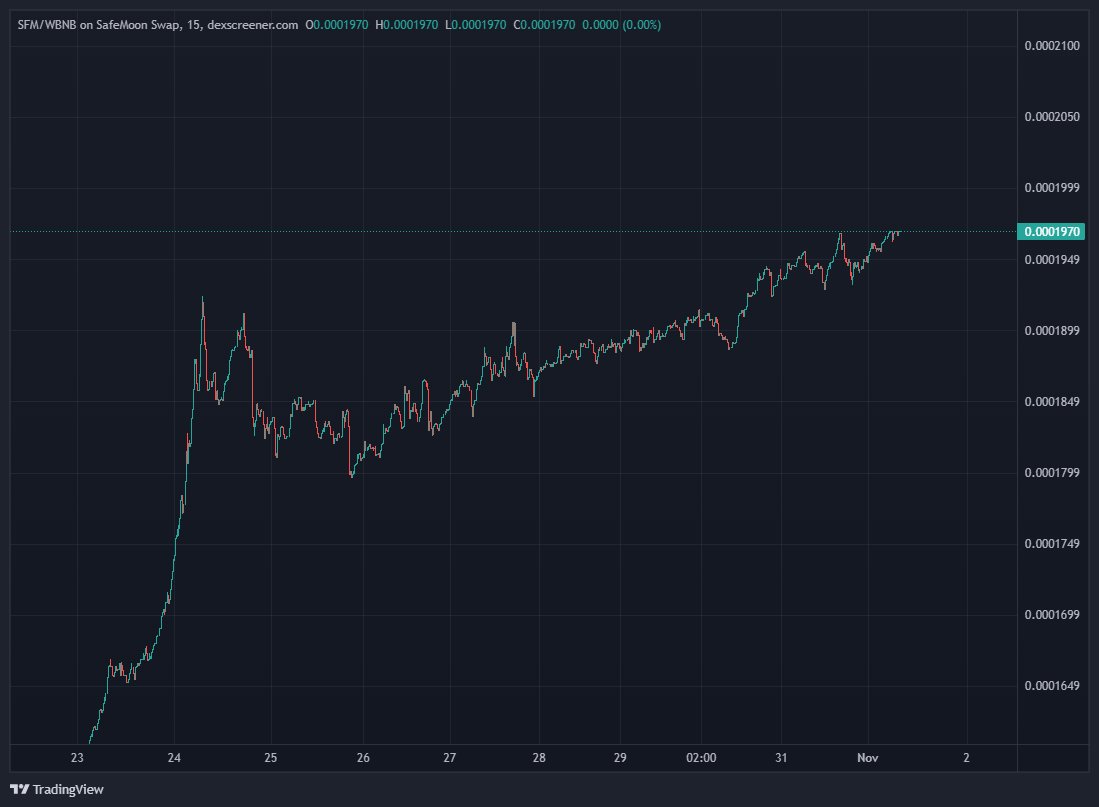Screen dimensions: 1099x807
Task: Click the current price label 0.0001970
Action: pyautogui.click(x=1051, y=231)
